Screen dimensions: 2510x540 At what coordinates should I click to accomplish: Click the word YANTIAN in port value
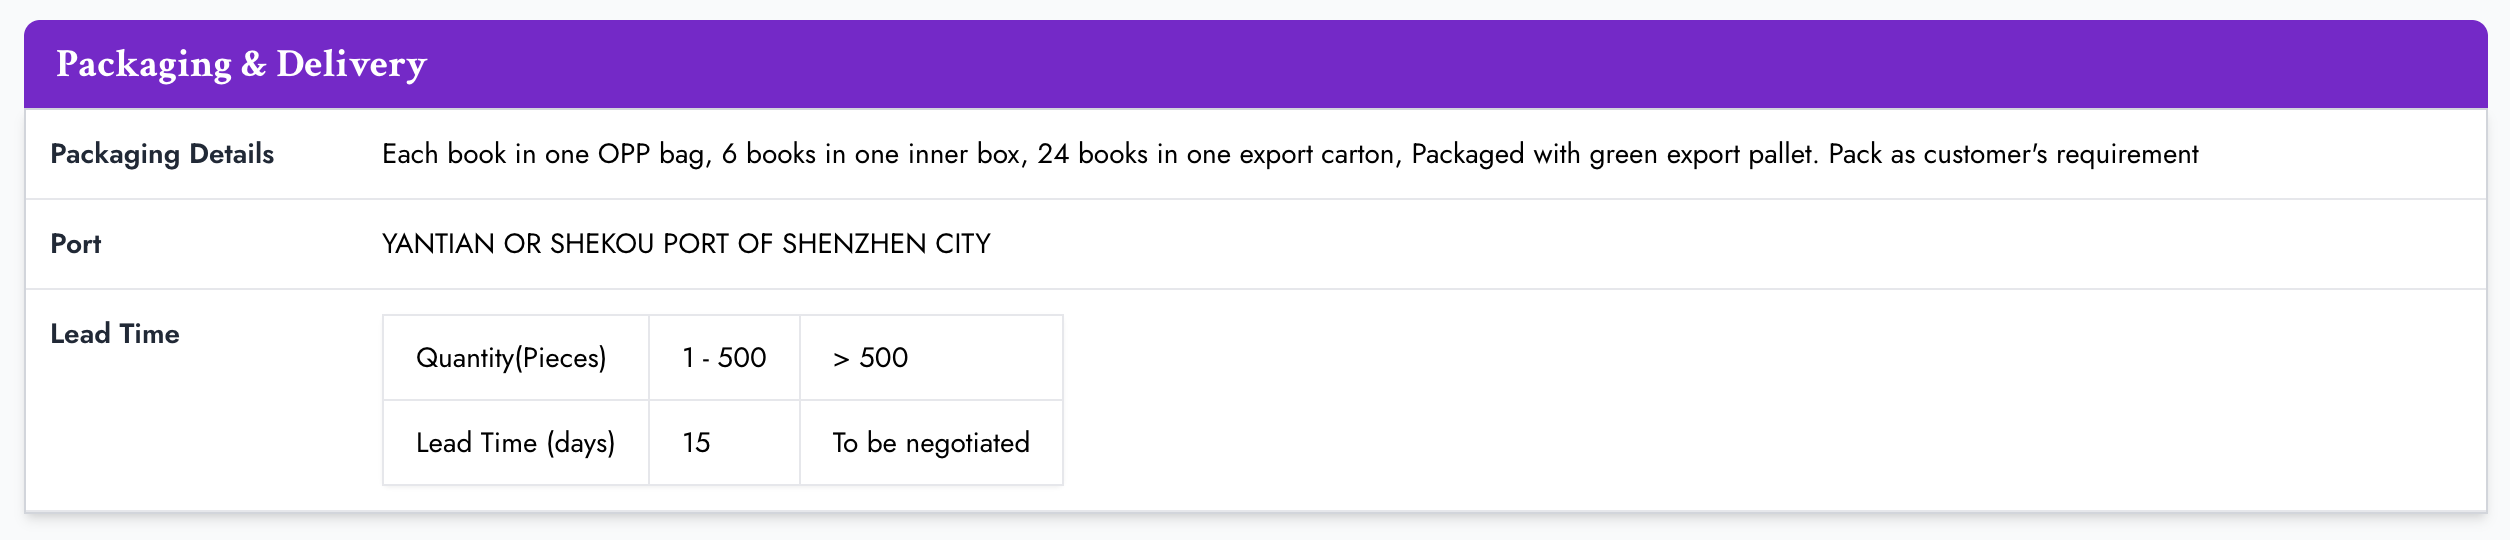coord(438,244)
